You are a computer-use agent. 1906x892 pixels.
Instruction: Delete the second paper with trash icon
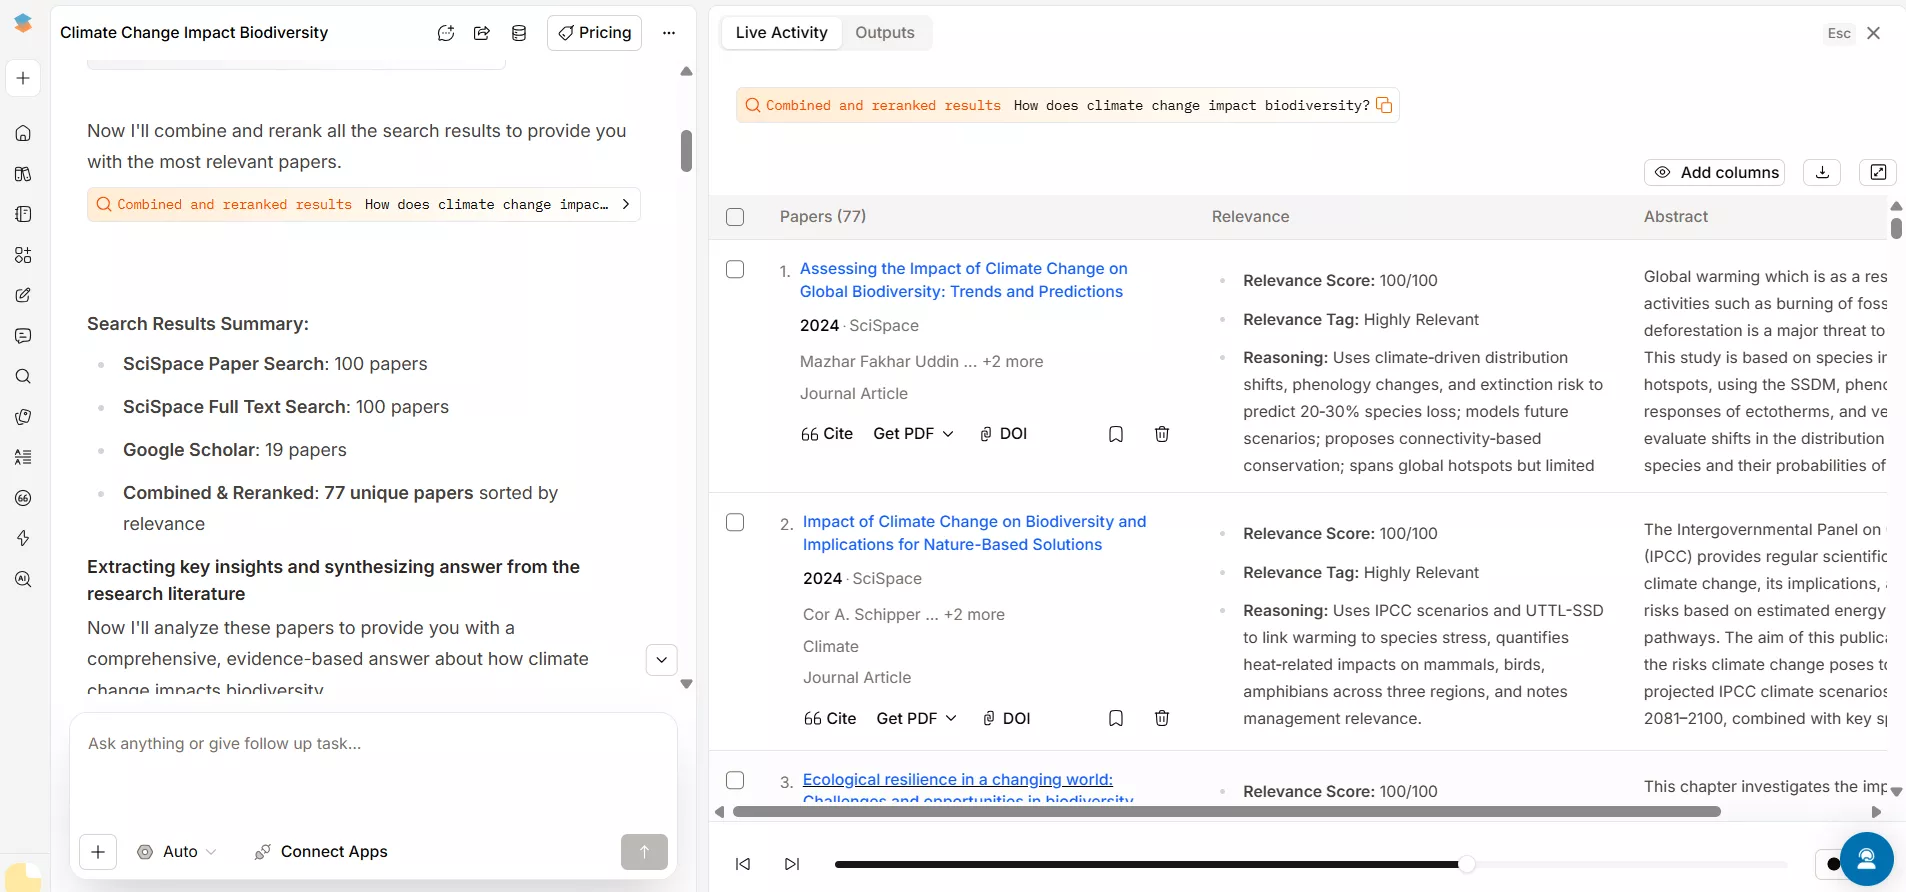point(1162,718)
